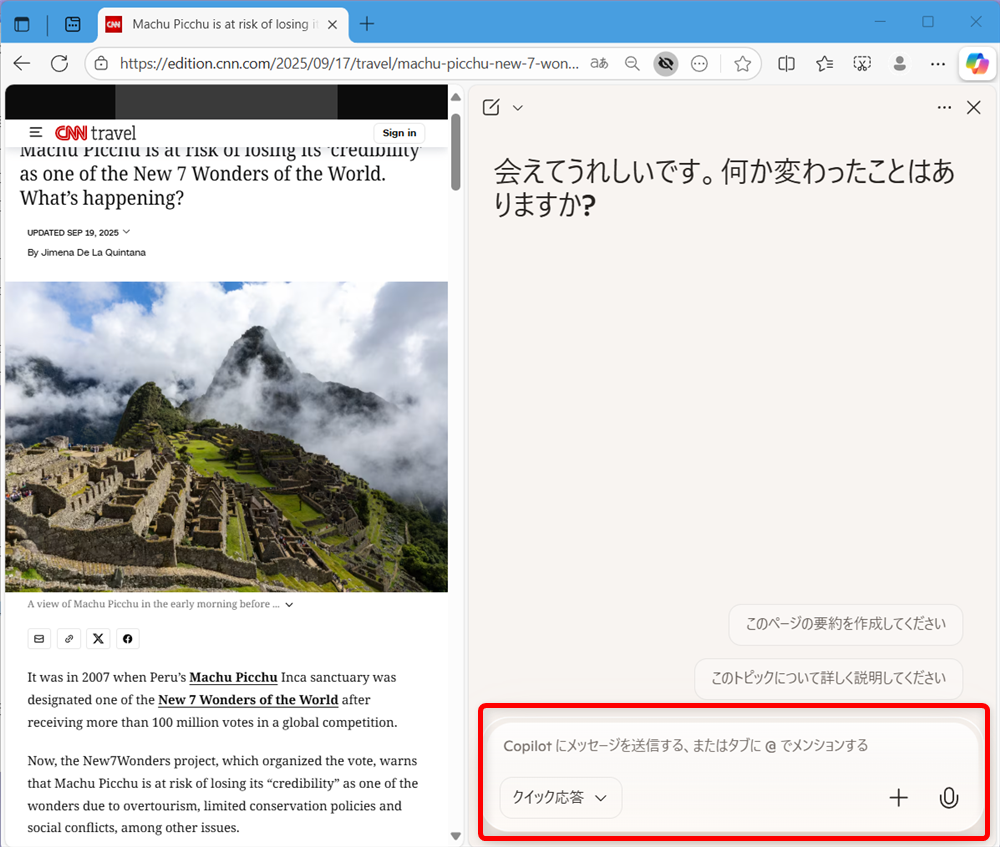This screenshot has height=847, width=1000.
Task: Add page to favorites with the star icon
Action: (742, 63)
